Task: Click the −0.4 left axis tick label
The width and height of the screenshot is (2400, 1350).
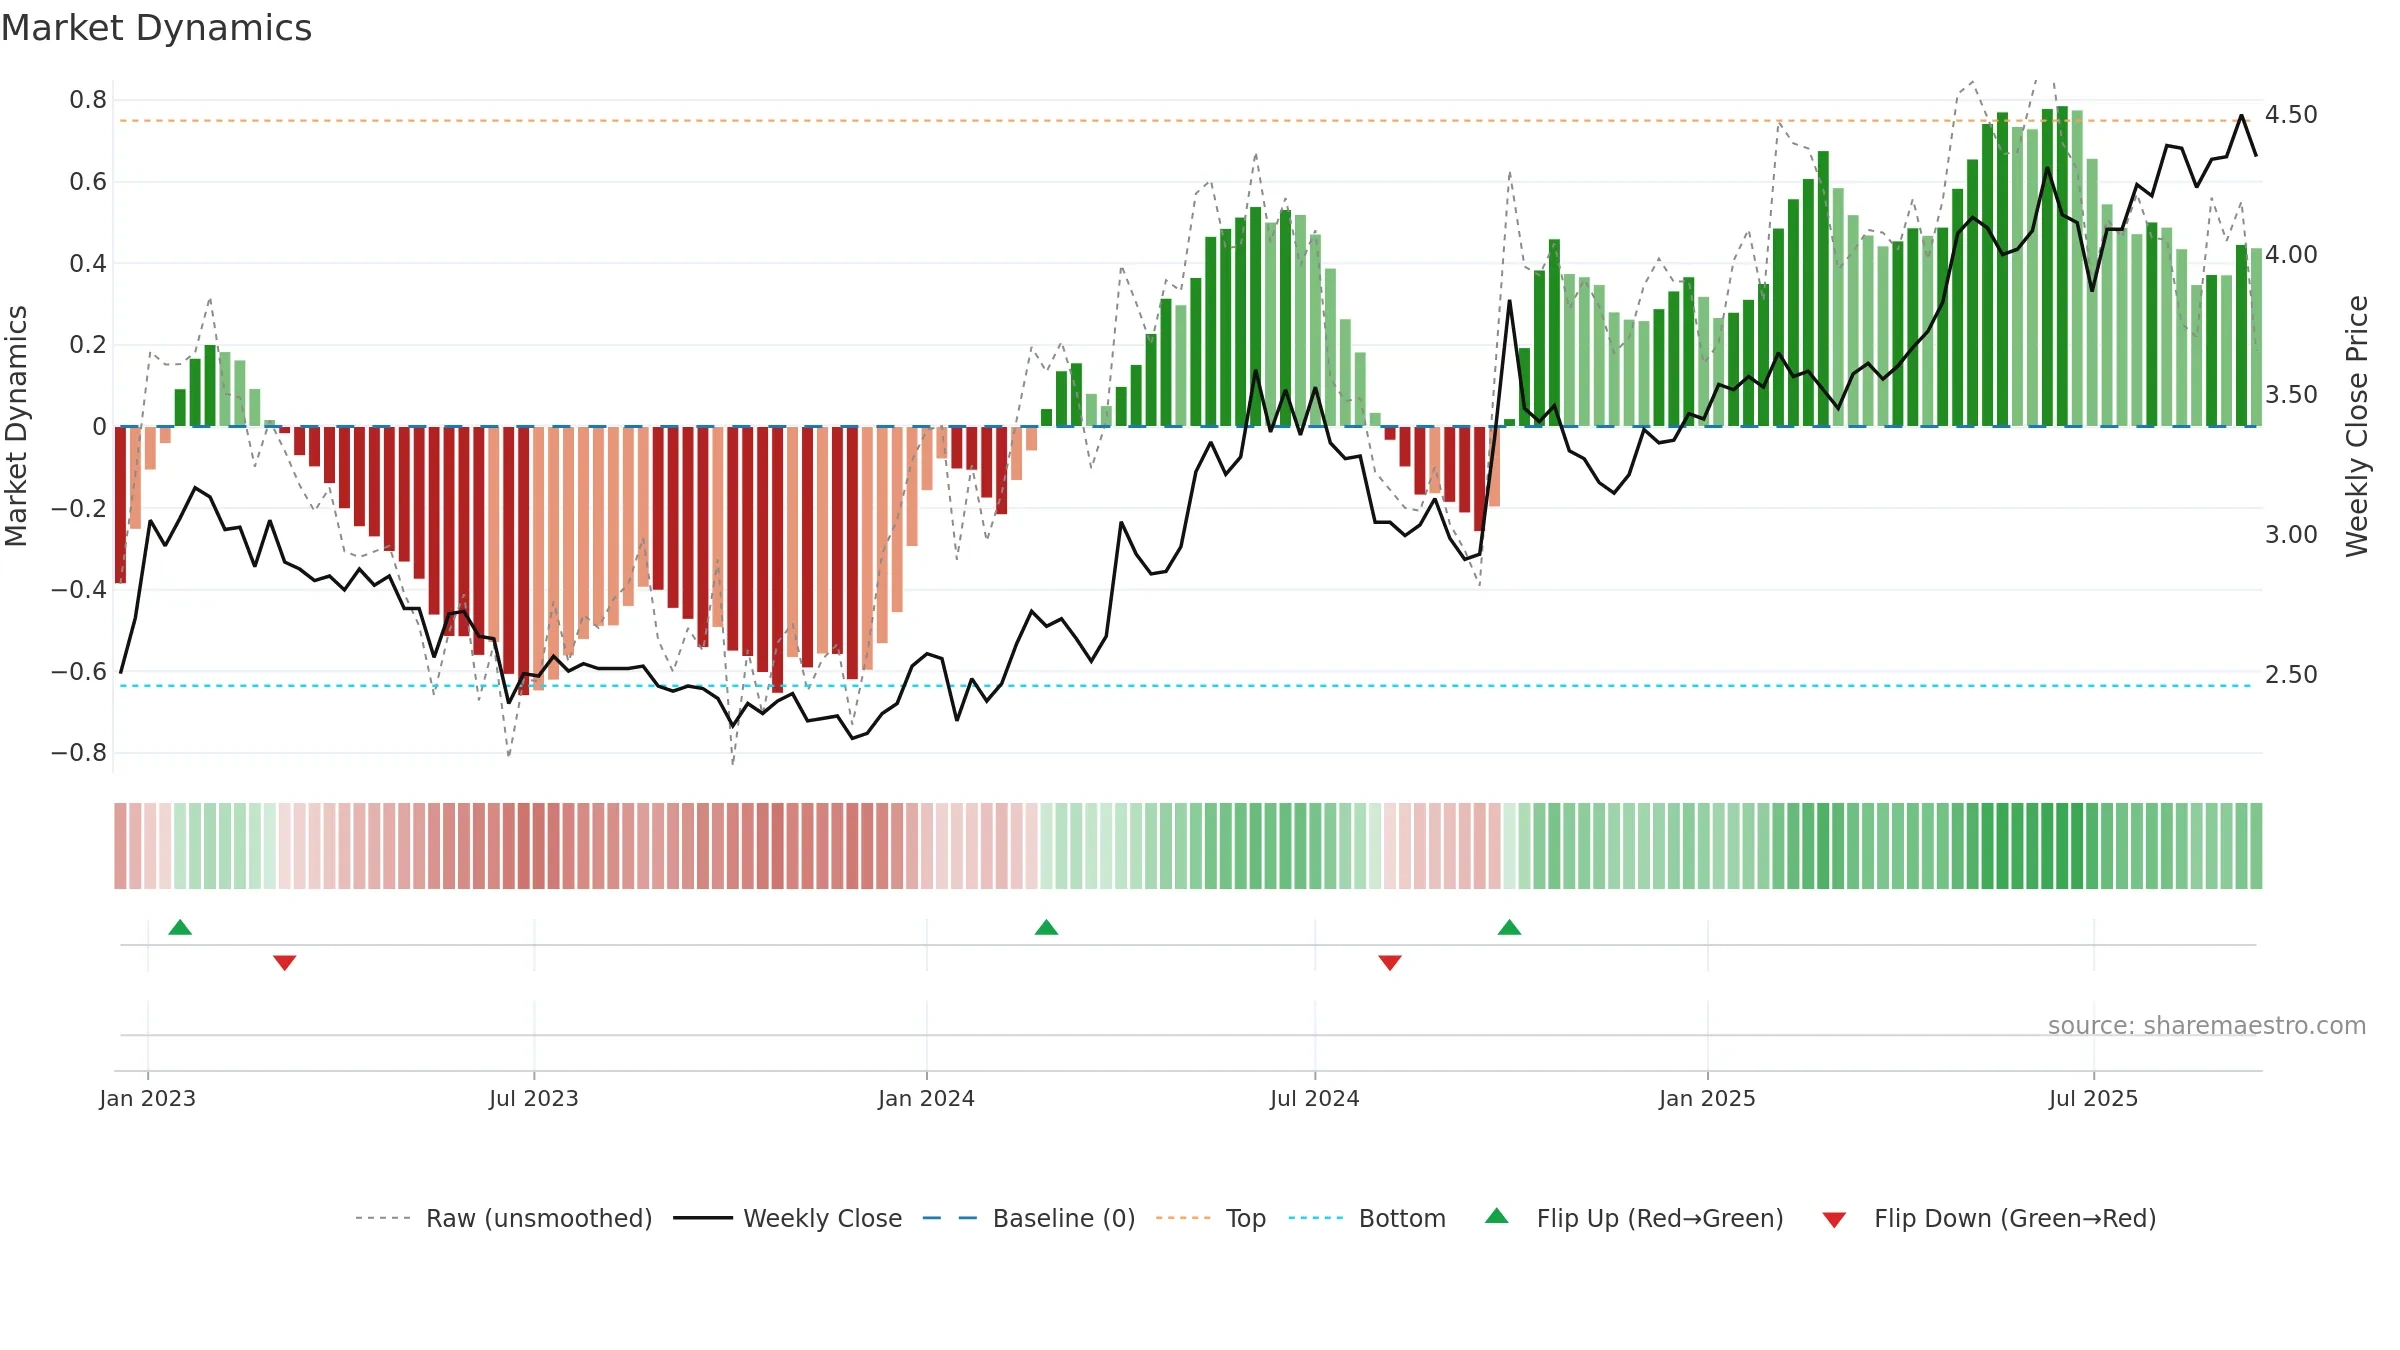Action: [x=79, y=589]
